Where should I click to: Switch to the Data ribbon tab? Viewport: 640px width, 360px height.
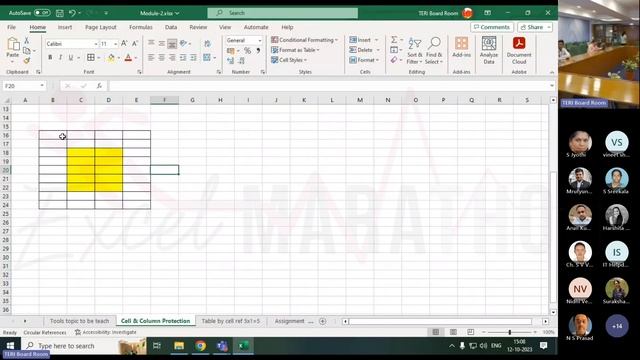[x=171, y=27]
